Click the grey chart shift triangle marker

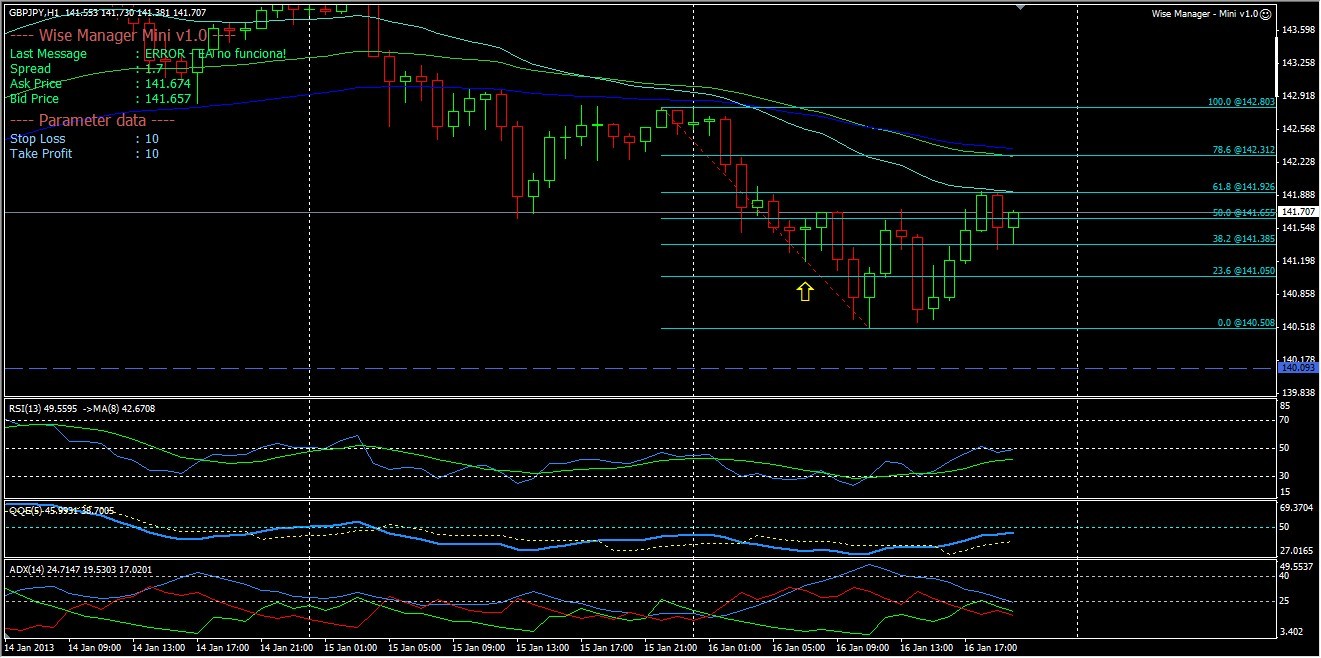[x=1020, y=5]
